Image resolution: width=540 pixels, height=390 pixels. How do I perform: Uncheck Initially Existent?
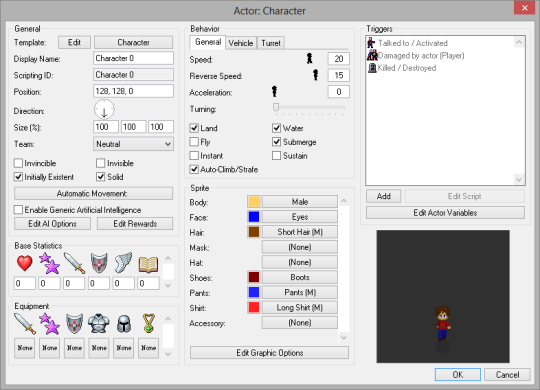pyautogui.click(x=19, y=177)
